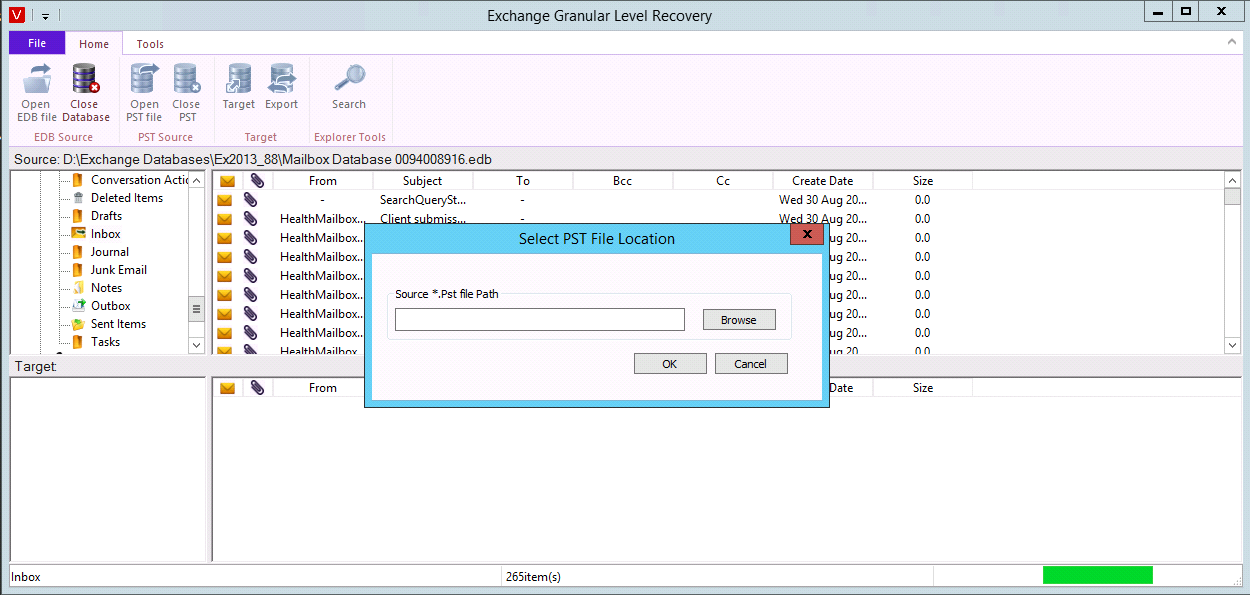Select the Target tool in the ribbon

pyautogui.click(x=239, y=87)
